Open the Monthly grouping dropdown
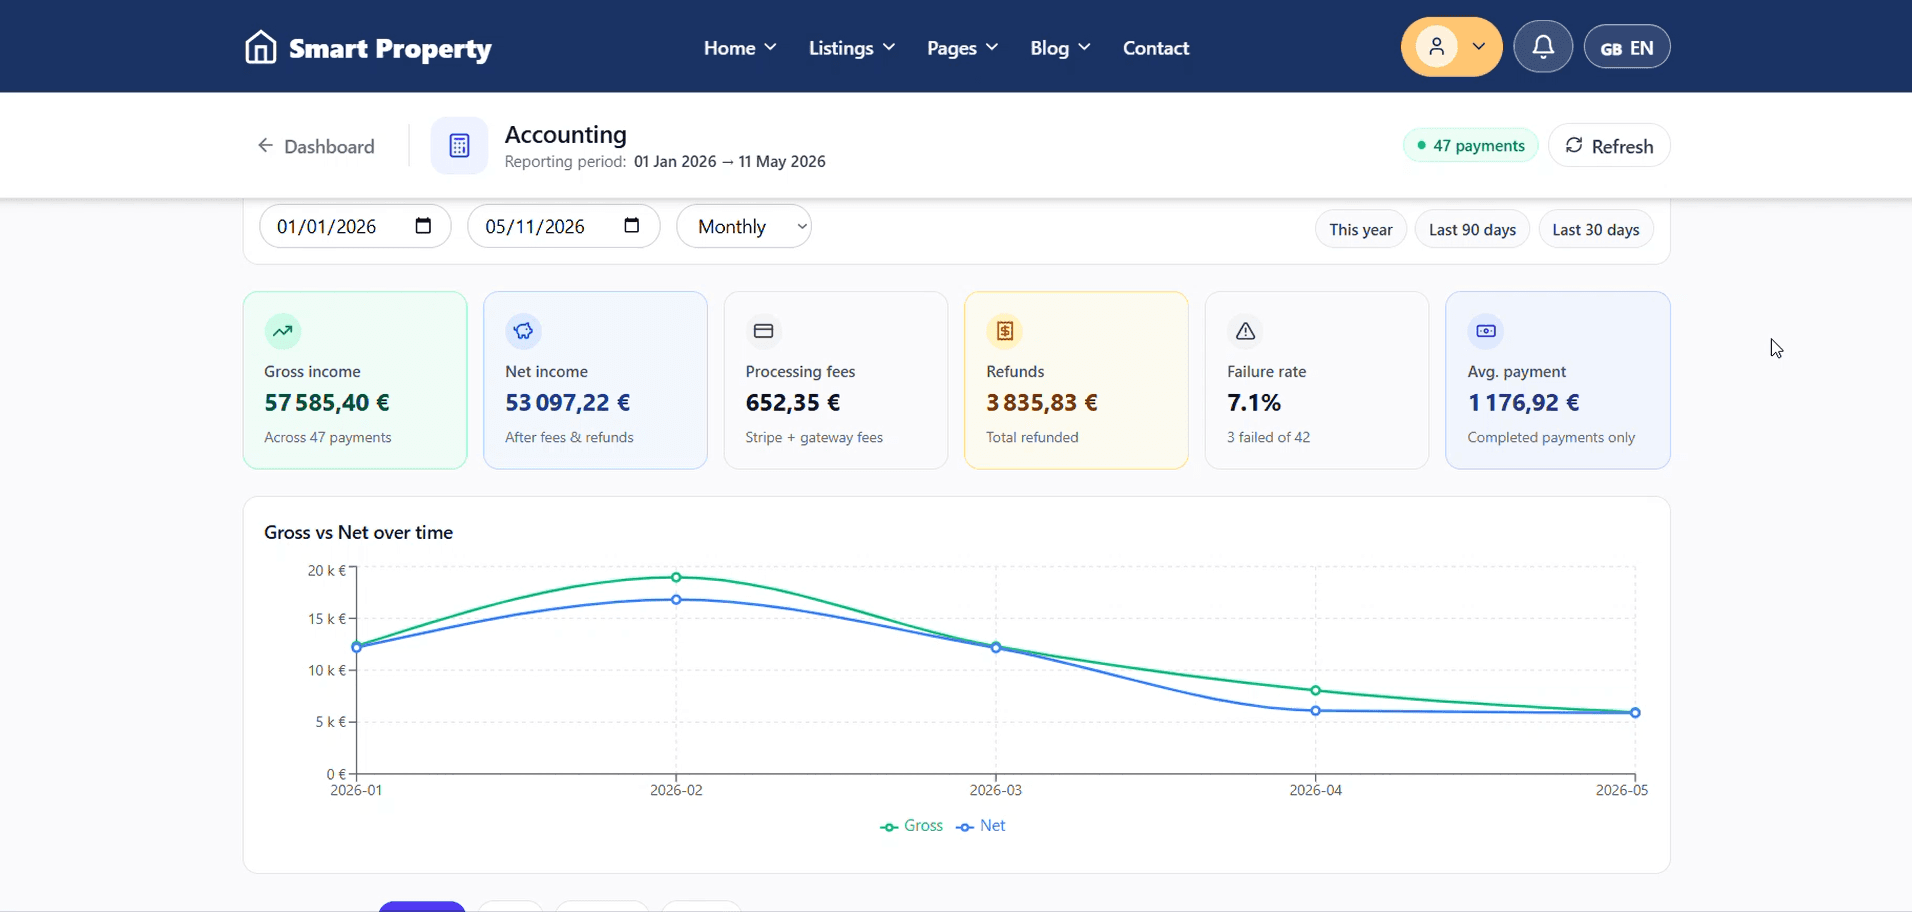Image resolution: width=1912 pixels, height=912 pixels. point(744,226)
